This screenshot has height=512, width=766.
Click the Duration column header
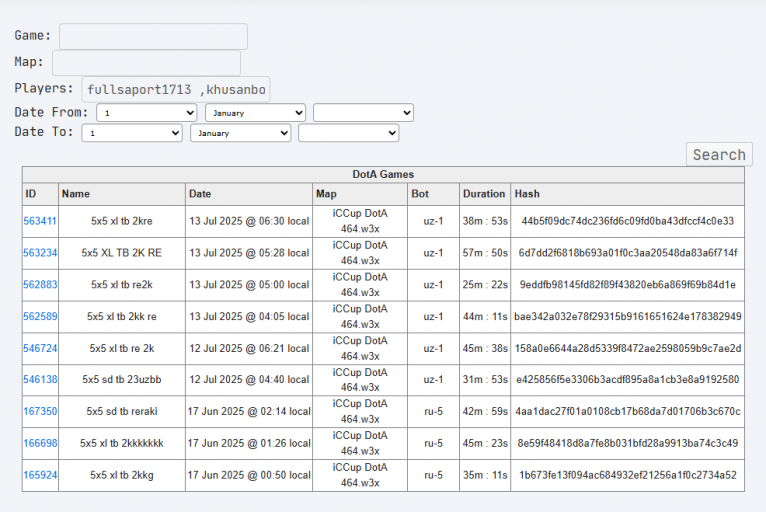click(485, 194)
